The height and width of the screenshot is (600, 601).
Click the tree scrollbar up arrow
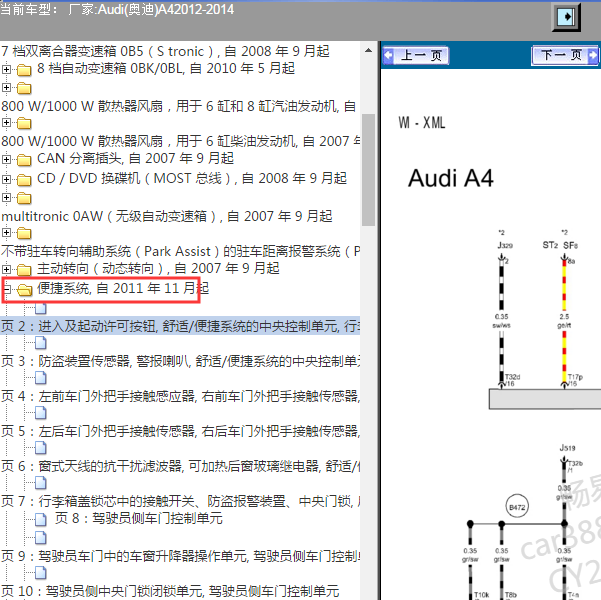pos(368,50)
